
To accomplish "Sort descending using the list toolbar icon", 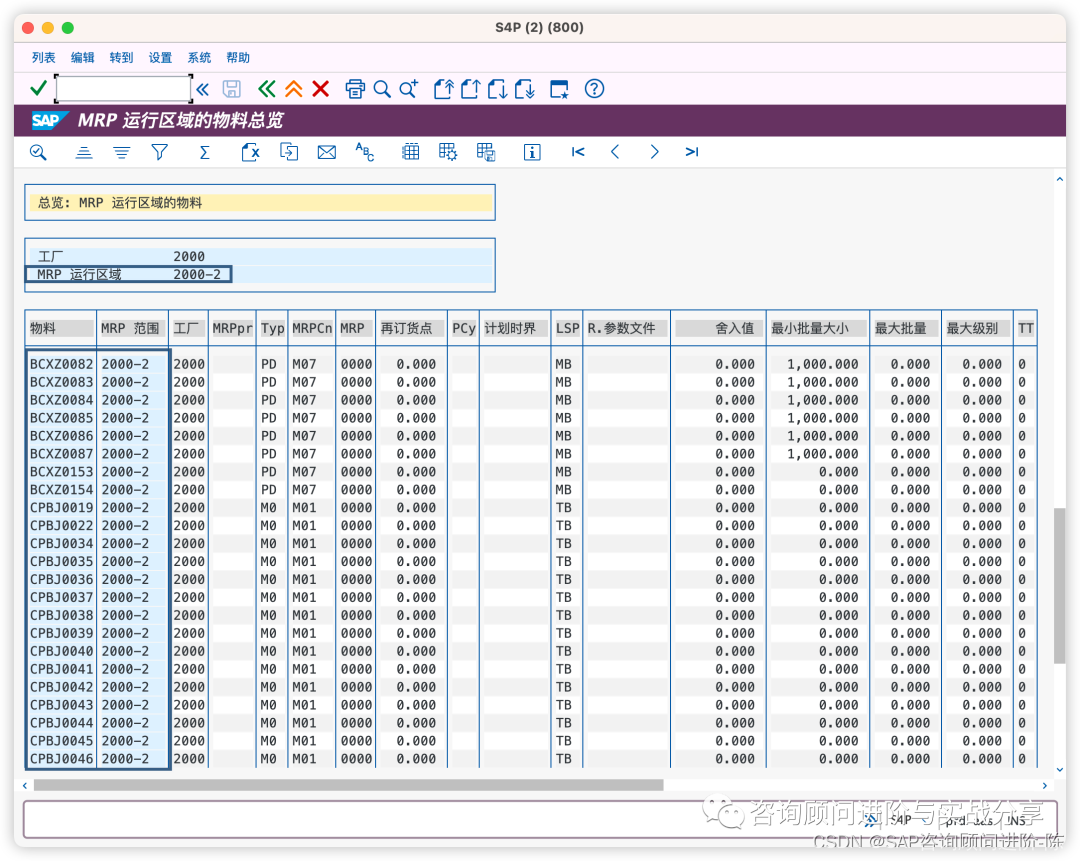I will coord(121,152).
